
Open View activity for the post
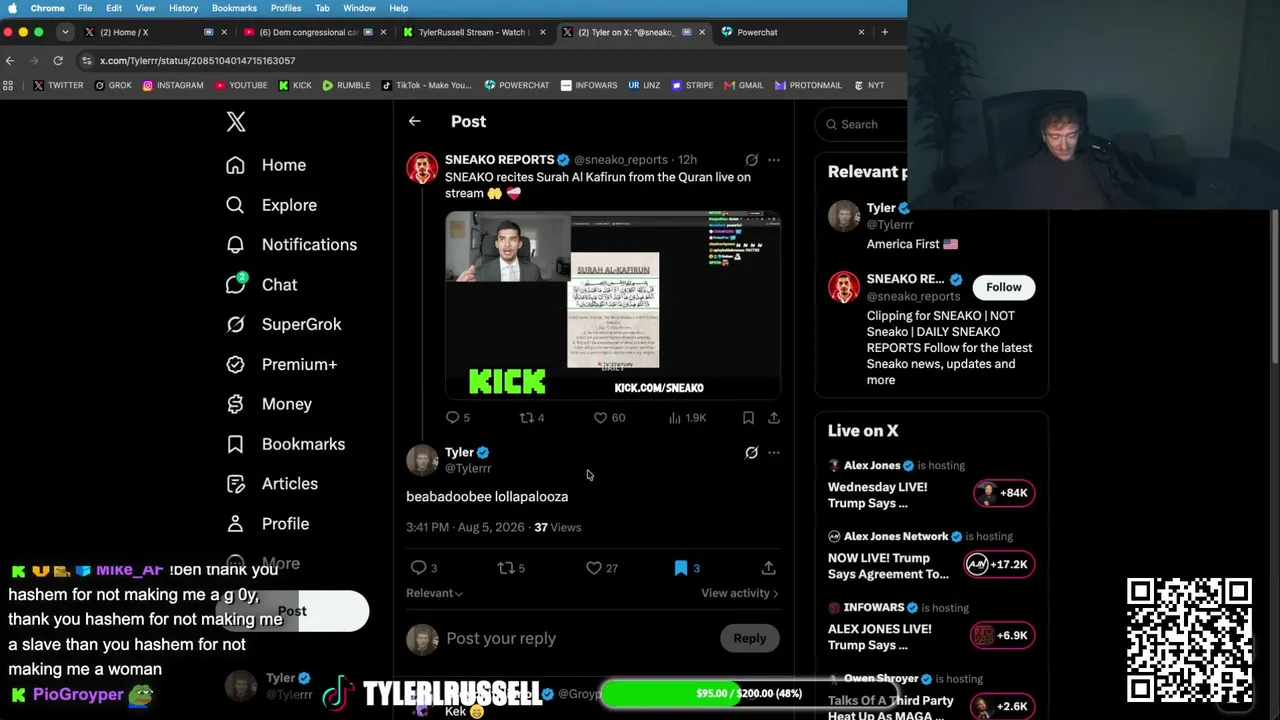739,593
